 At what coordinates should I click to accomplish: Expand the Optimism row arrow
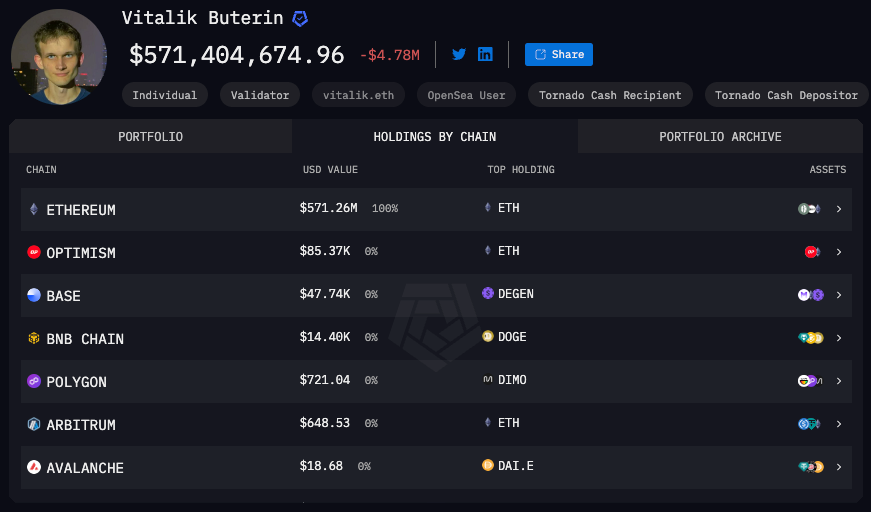click(x=839, y=252)
